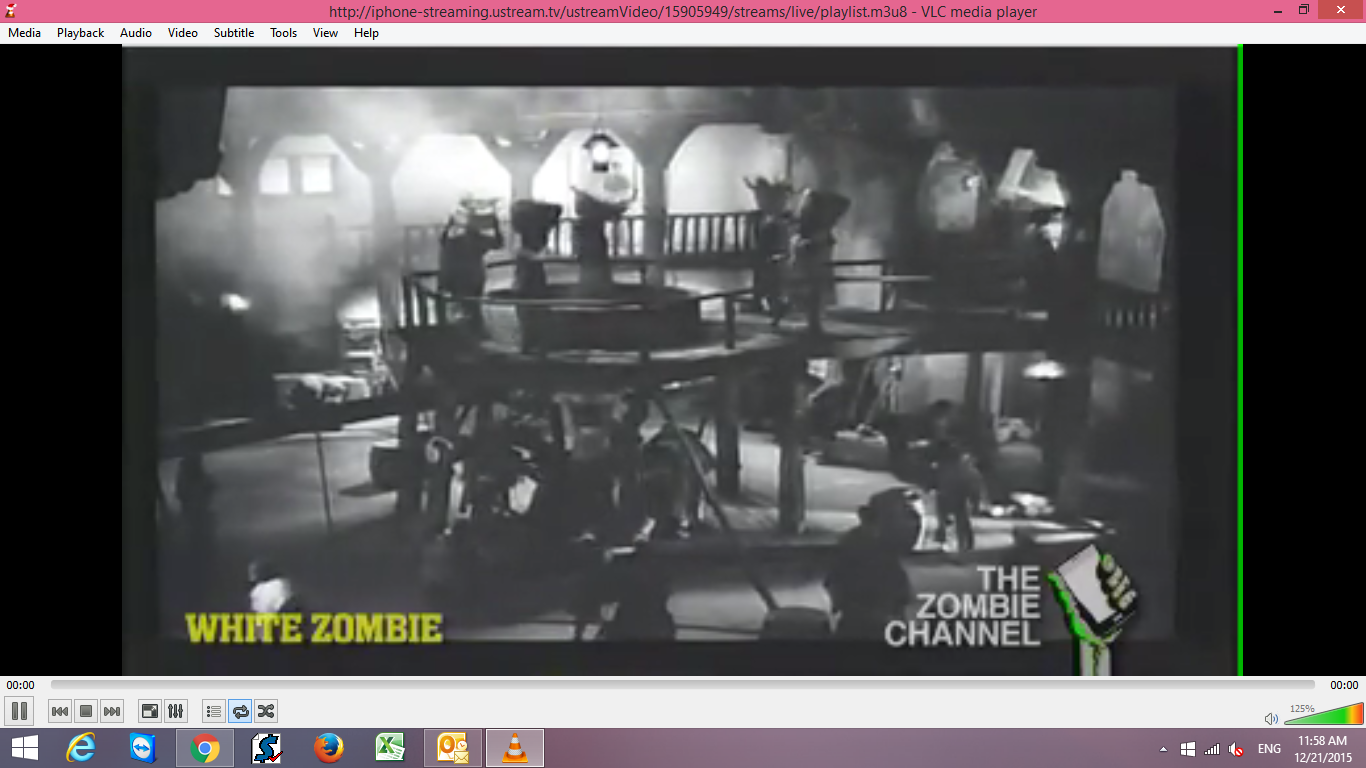1366x768 pixels.
Task: Open the Playback menu
Action: click(x=80, y=33)
